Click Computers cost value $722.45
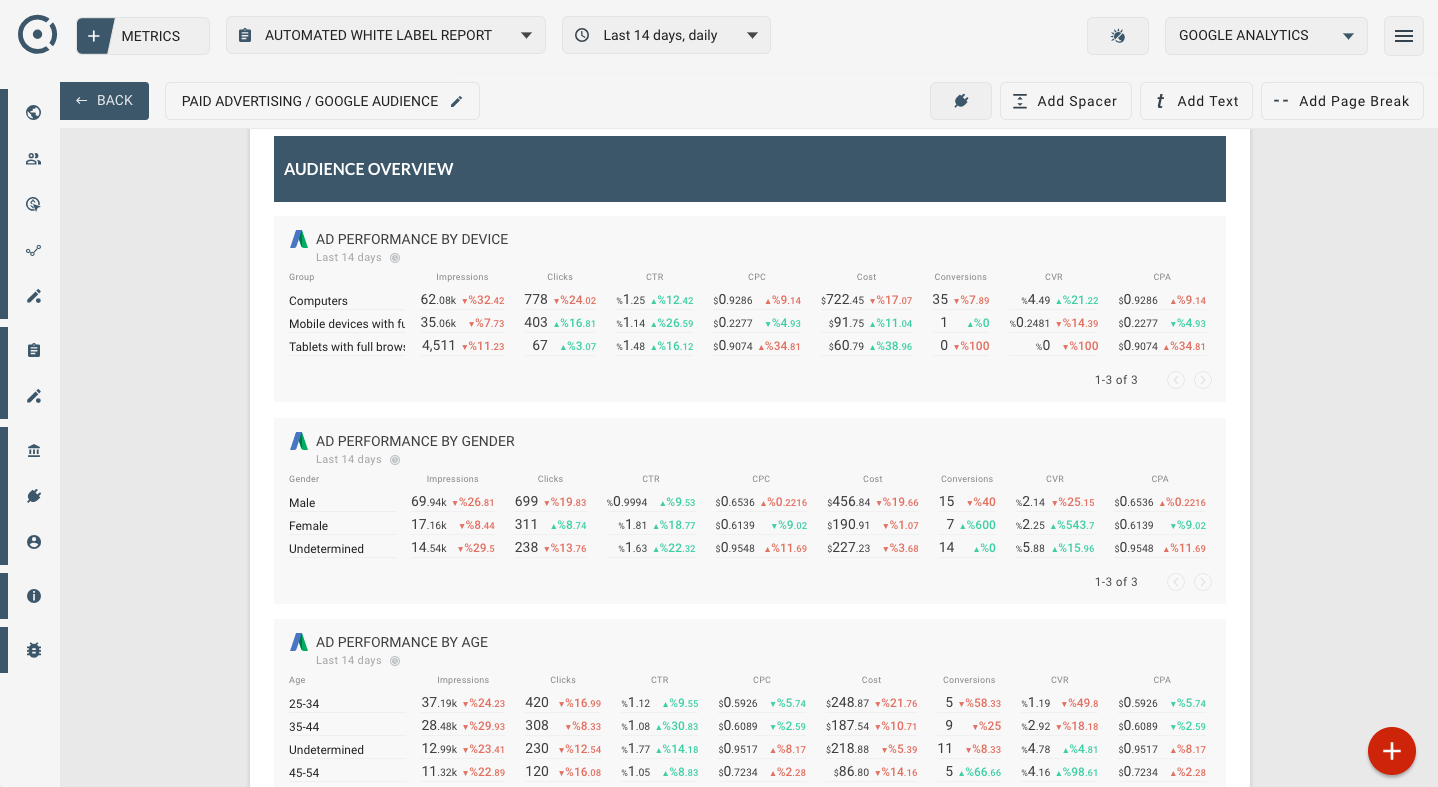Viewport: 1438px width, 787px height. 842,300
